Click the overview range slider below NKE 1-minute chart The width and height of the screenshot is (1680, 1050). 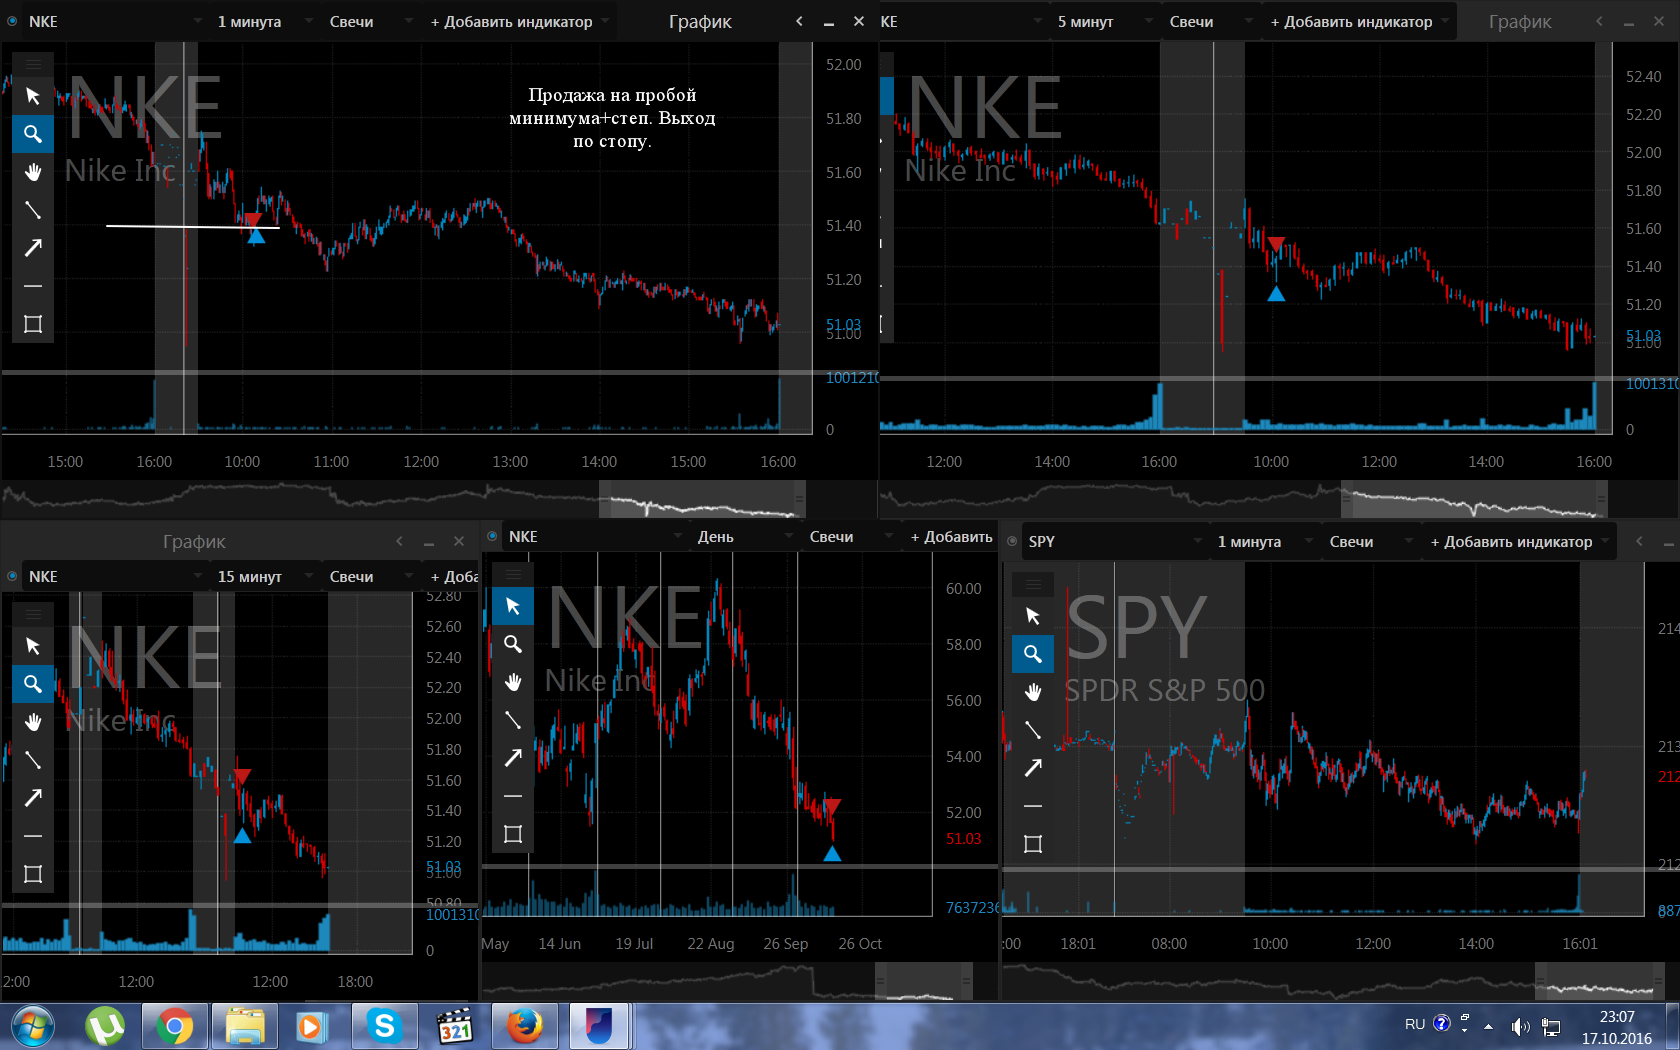tap(702, 499)
